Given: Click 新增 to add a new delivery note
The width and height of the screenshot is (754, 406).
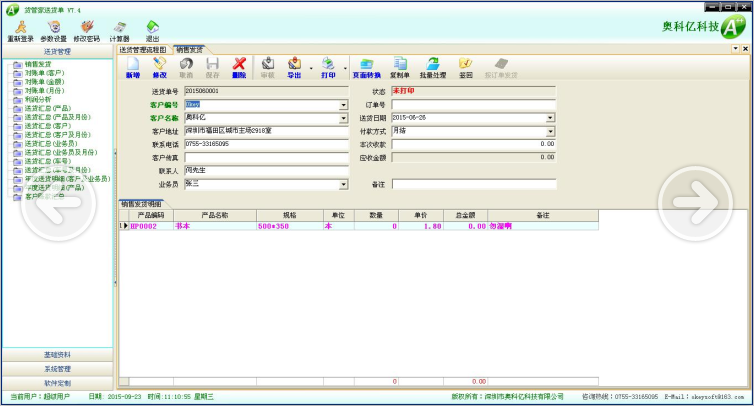Looking at the screenshot, I should tap(133, 68).
